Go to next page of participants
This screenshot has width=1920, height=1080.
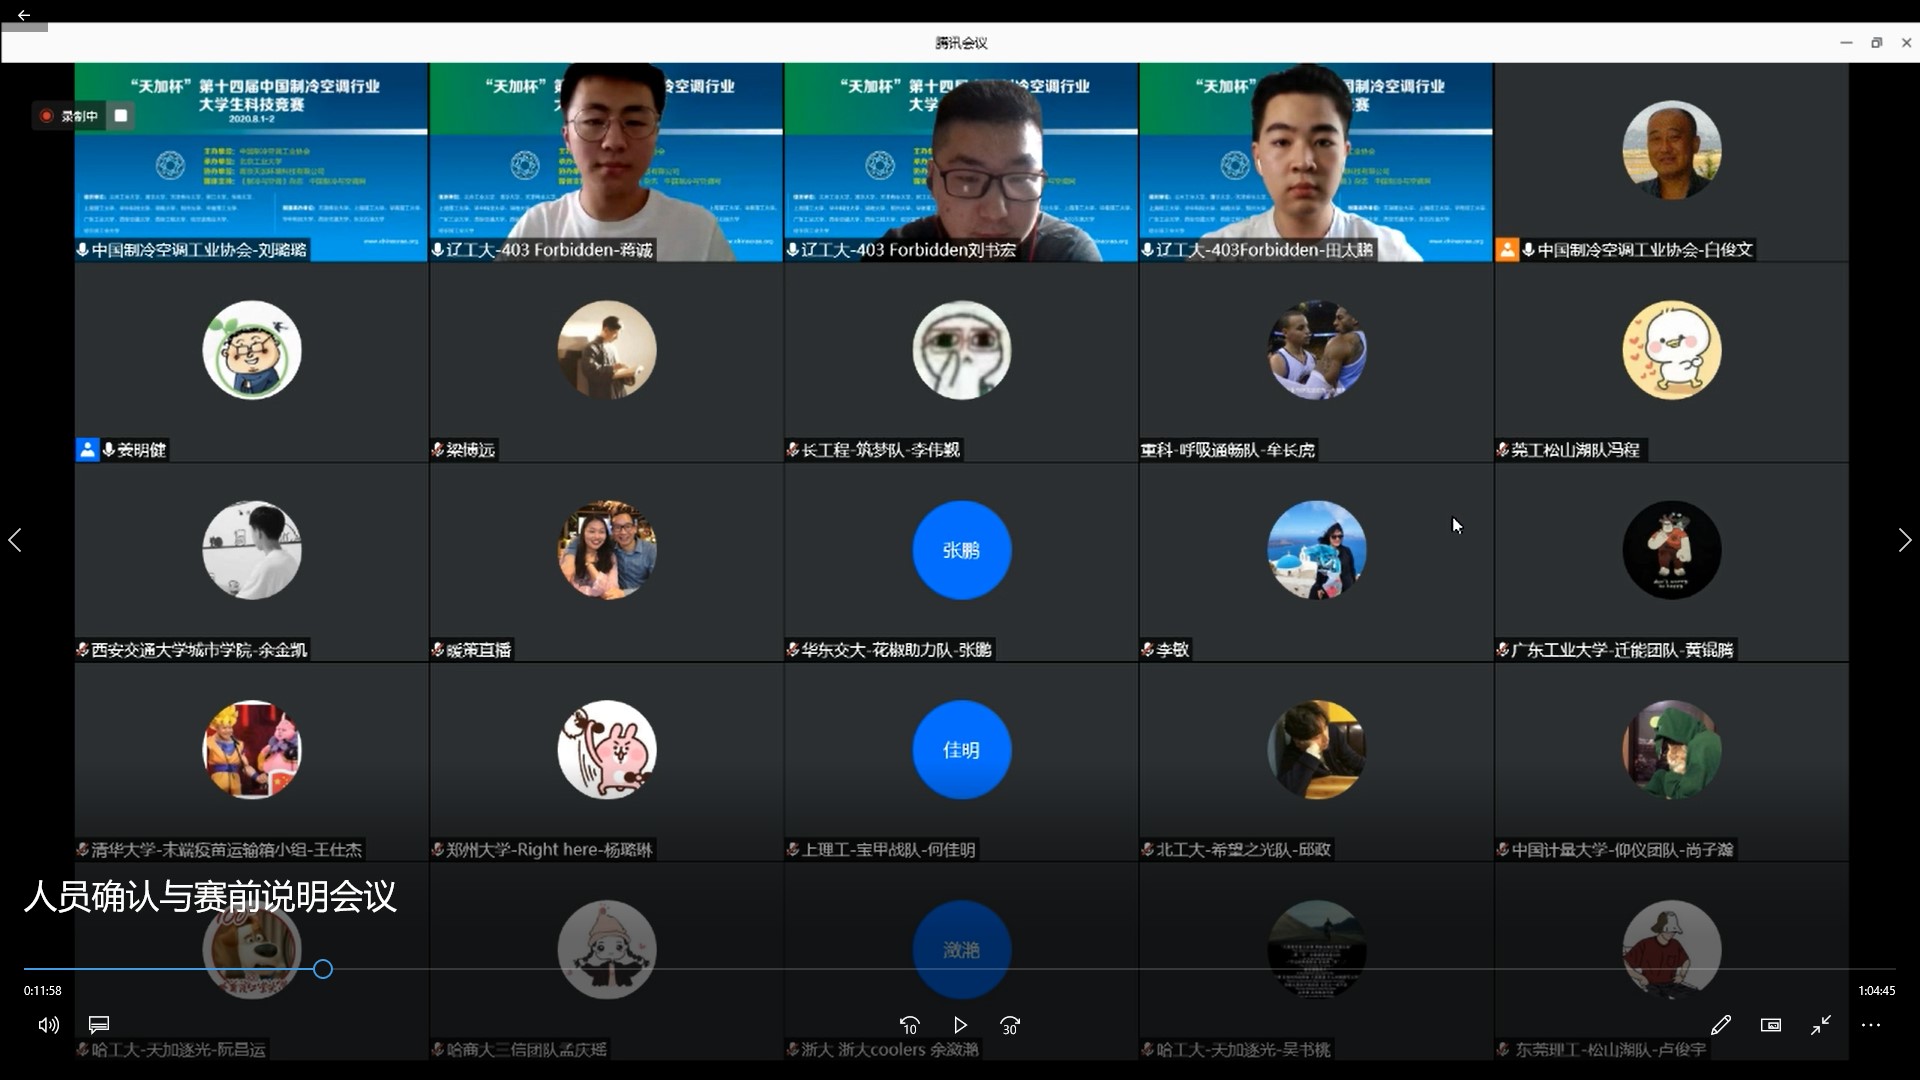point(1904,540)
